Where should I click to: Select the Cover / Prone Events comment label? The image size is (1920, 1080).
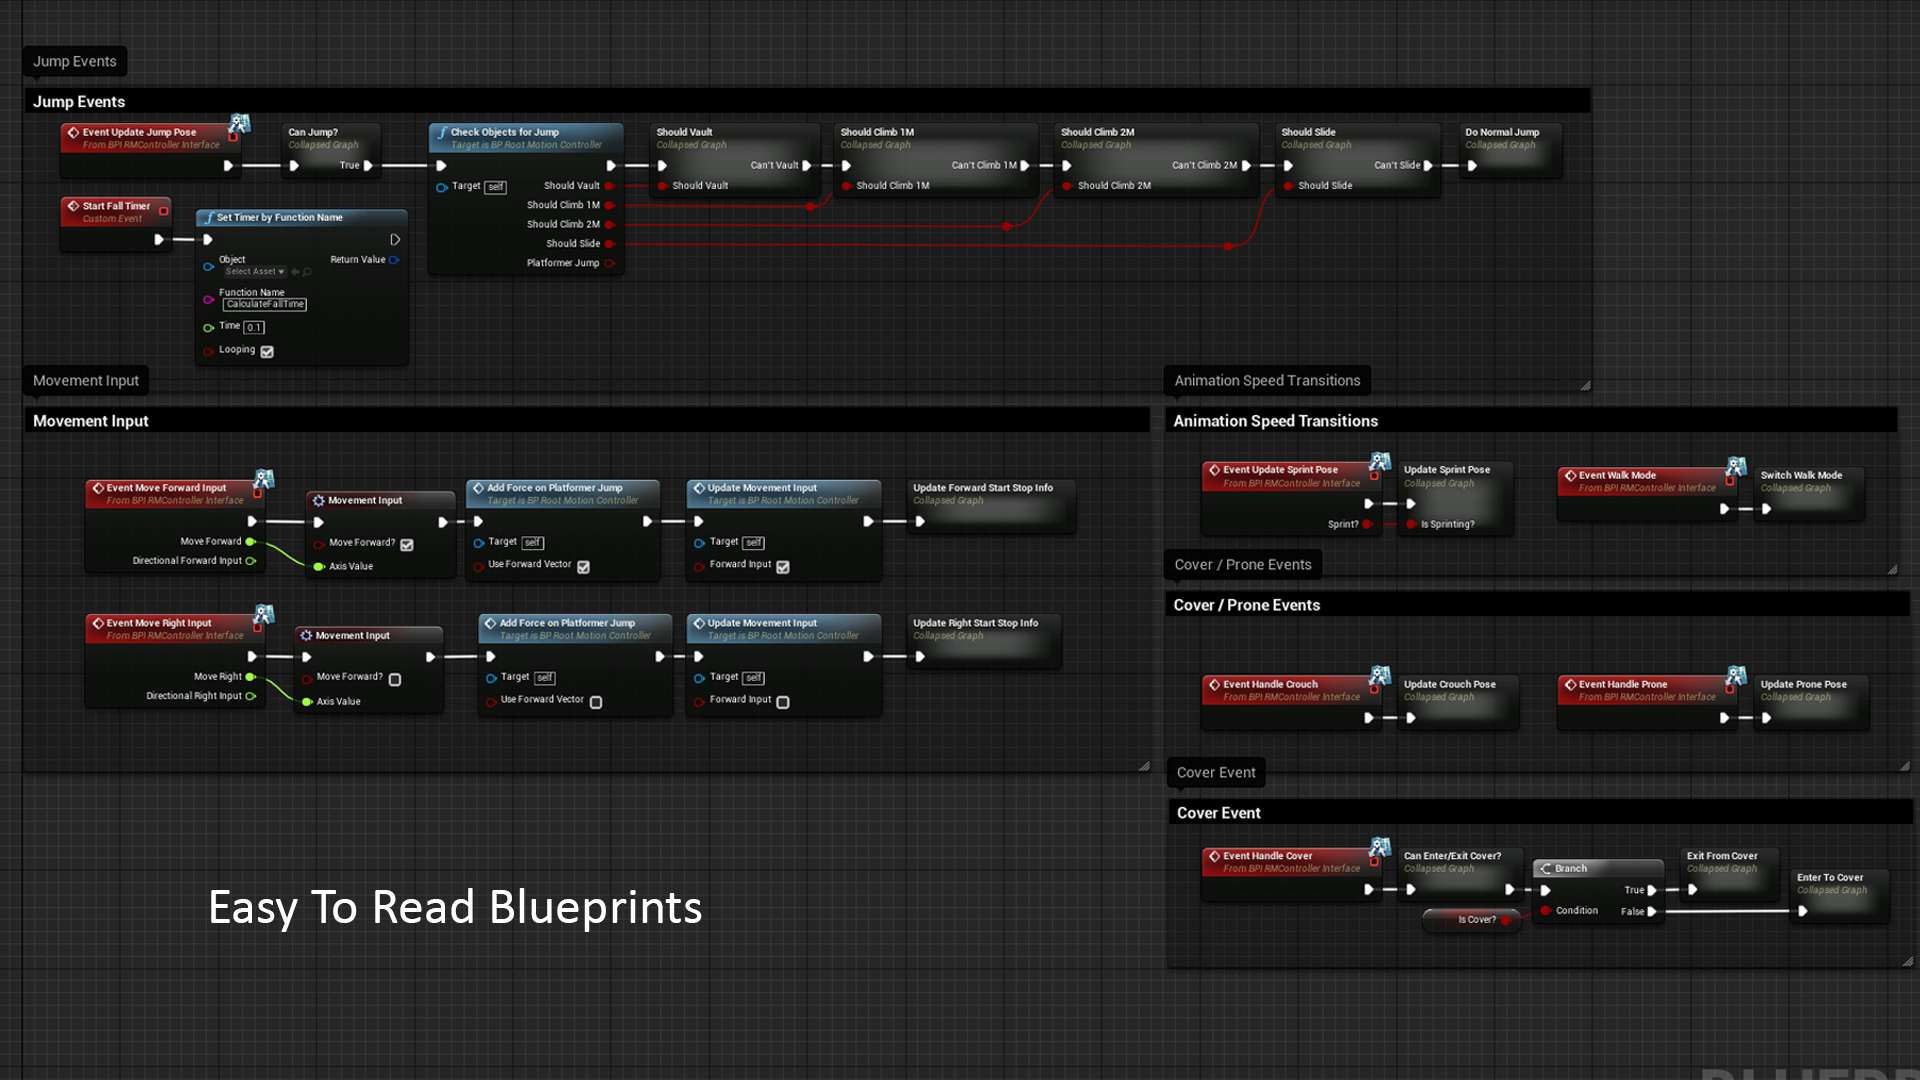tap(1242, 565)
